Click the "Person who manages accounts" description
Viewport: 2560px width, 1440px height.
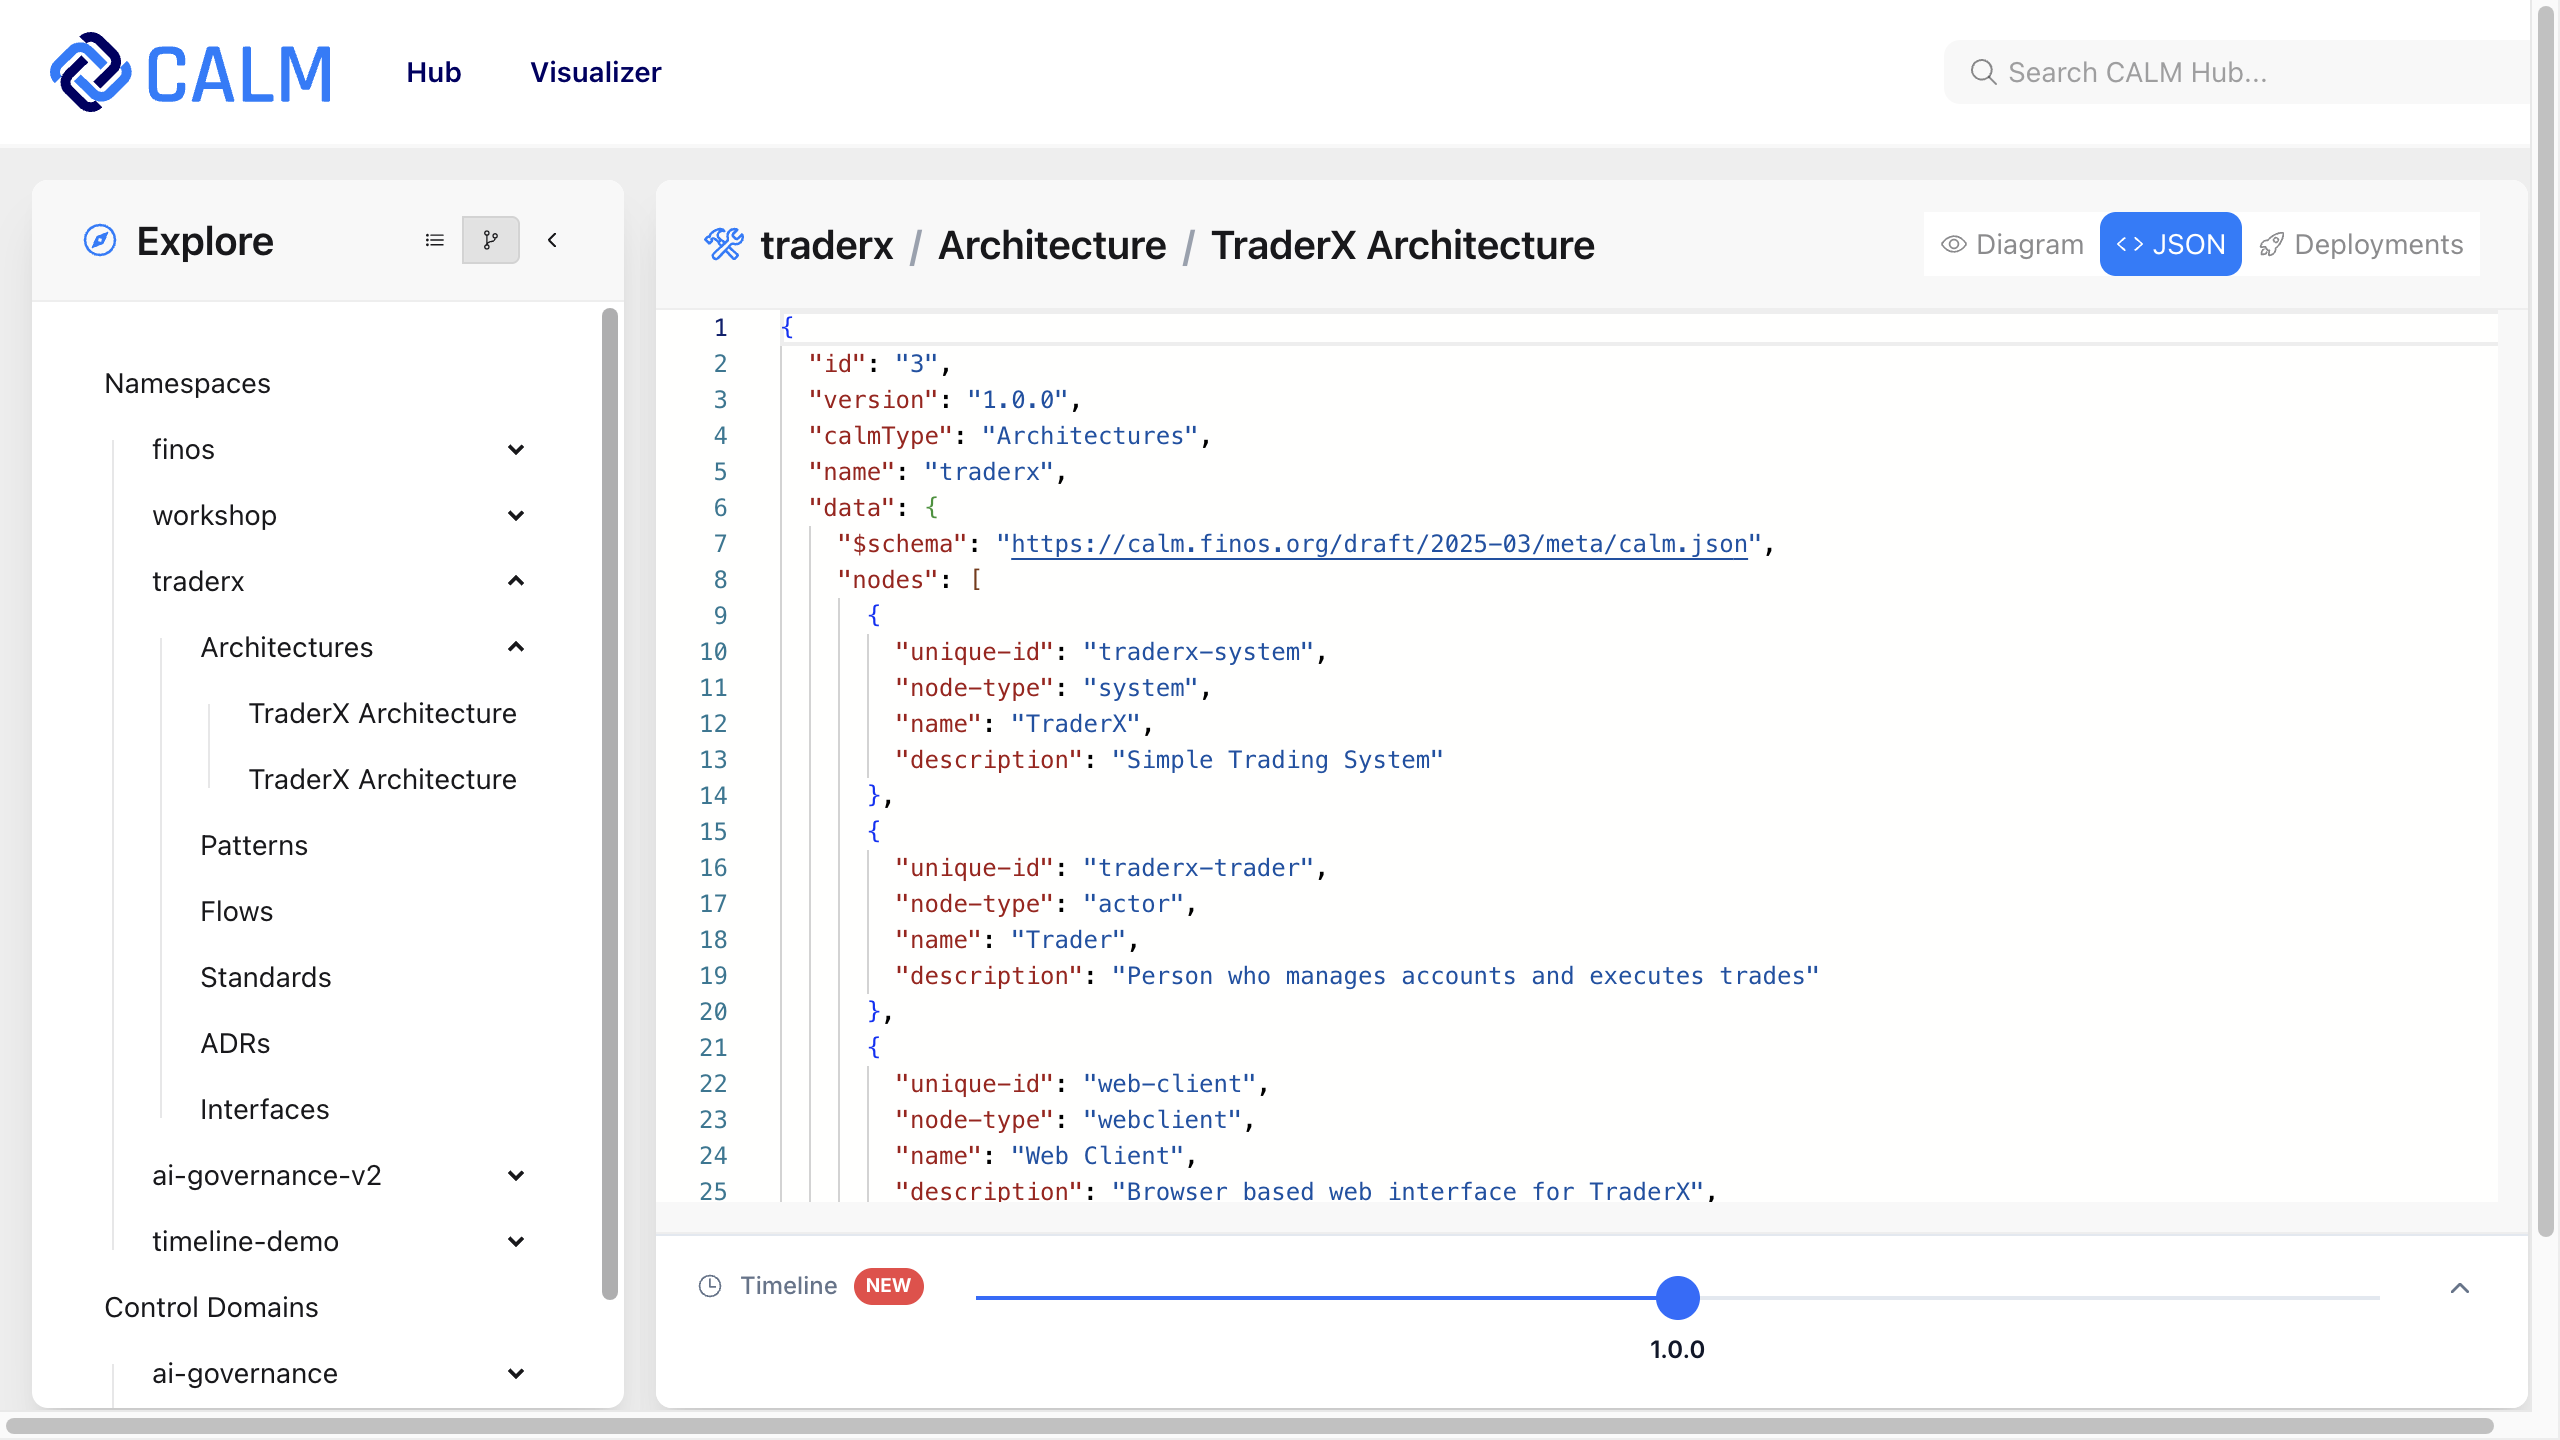pos(1465,976)
